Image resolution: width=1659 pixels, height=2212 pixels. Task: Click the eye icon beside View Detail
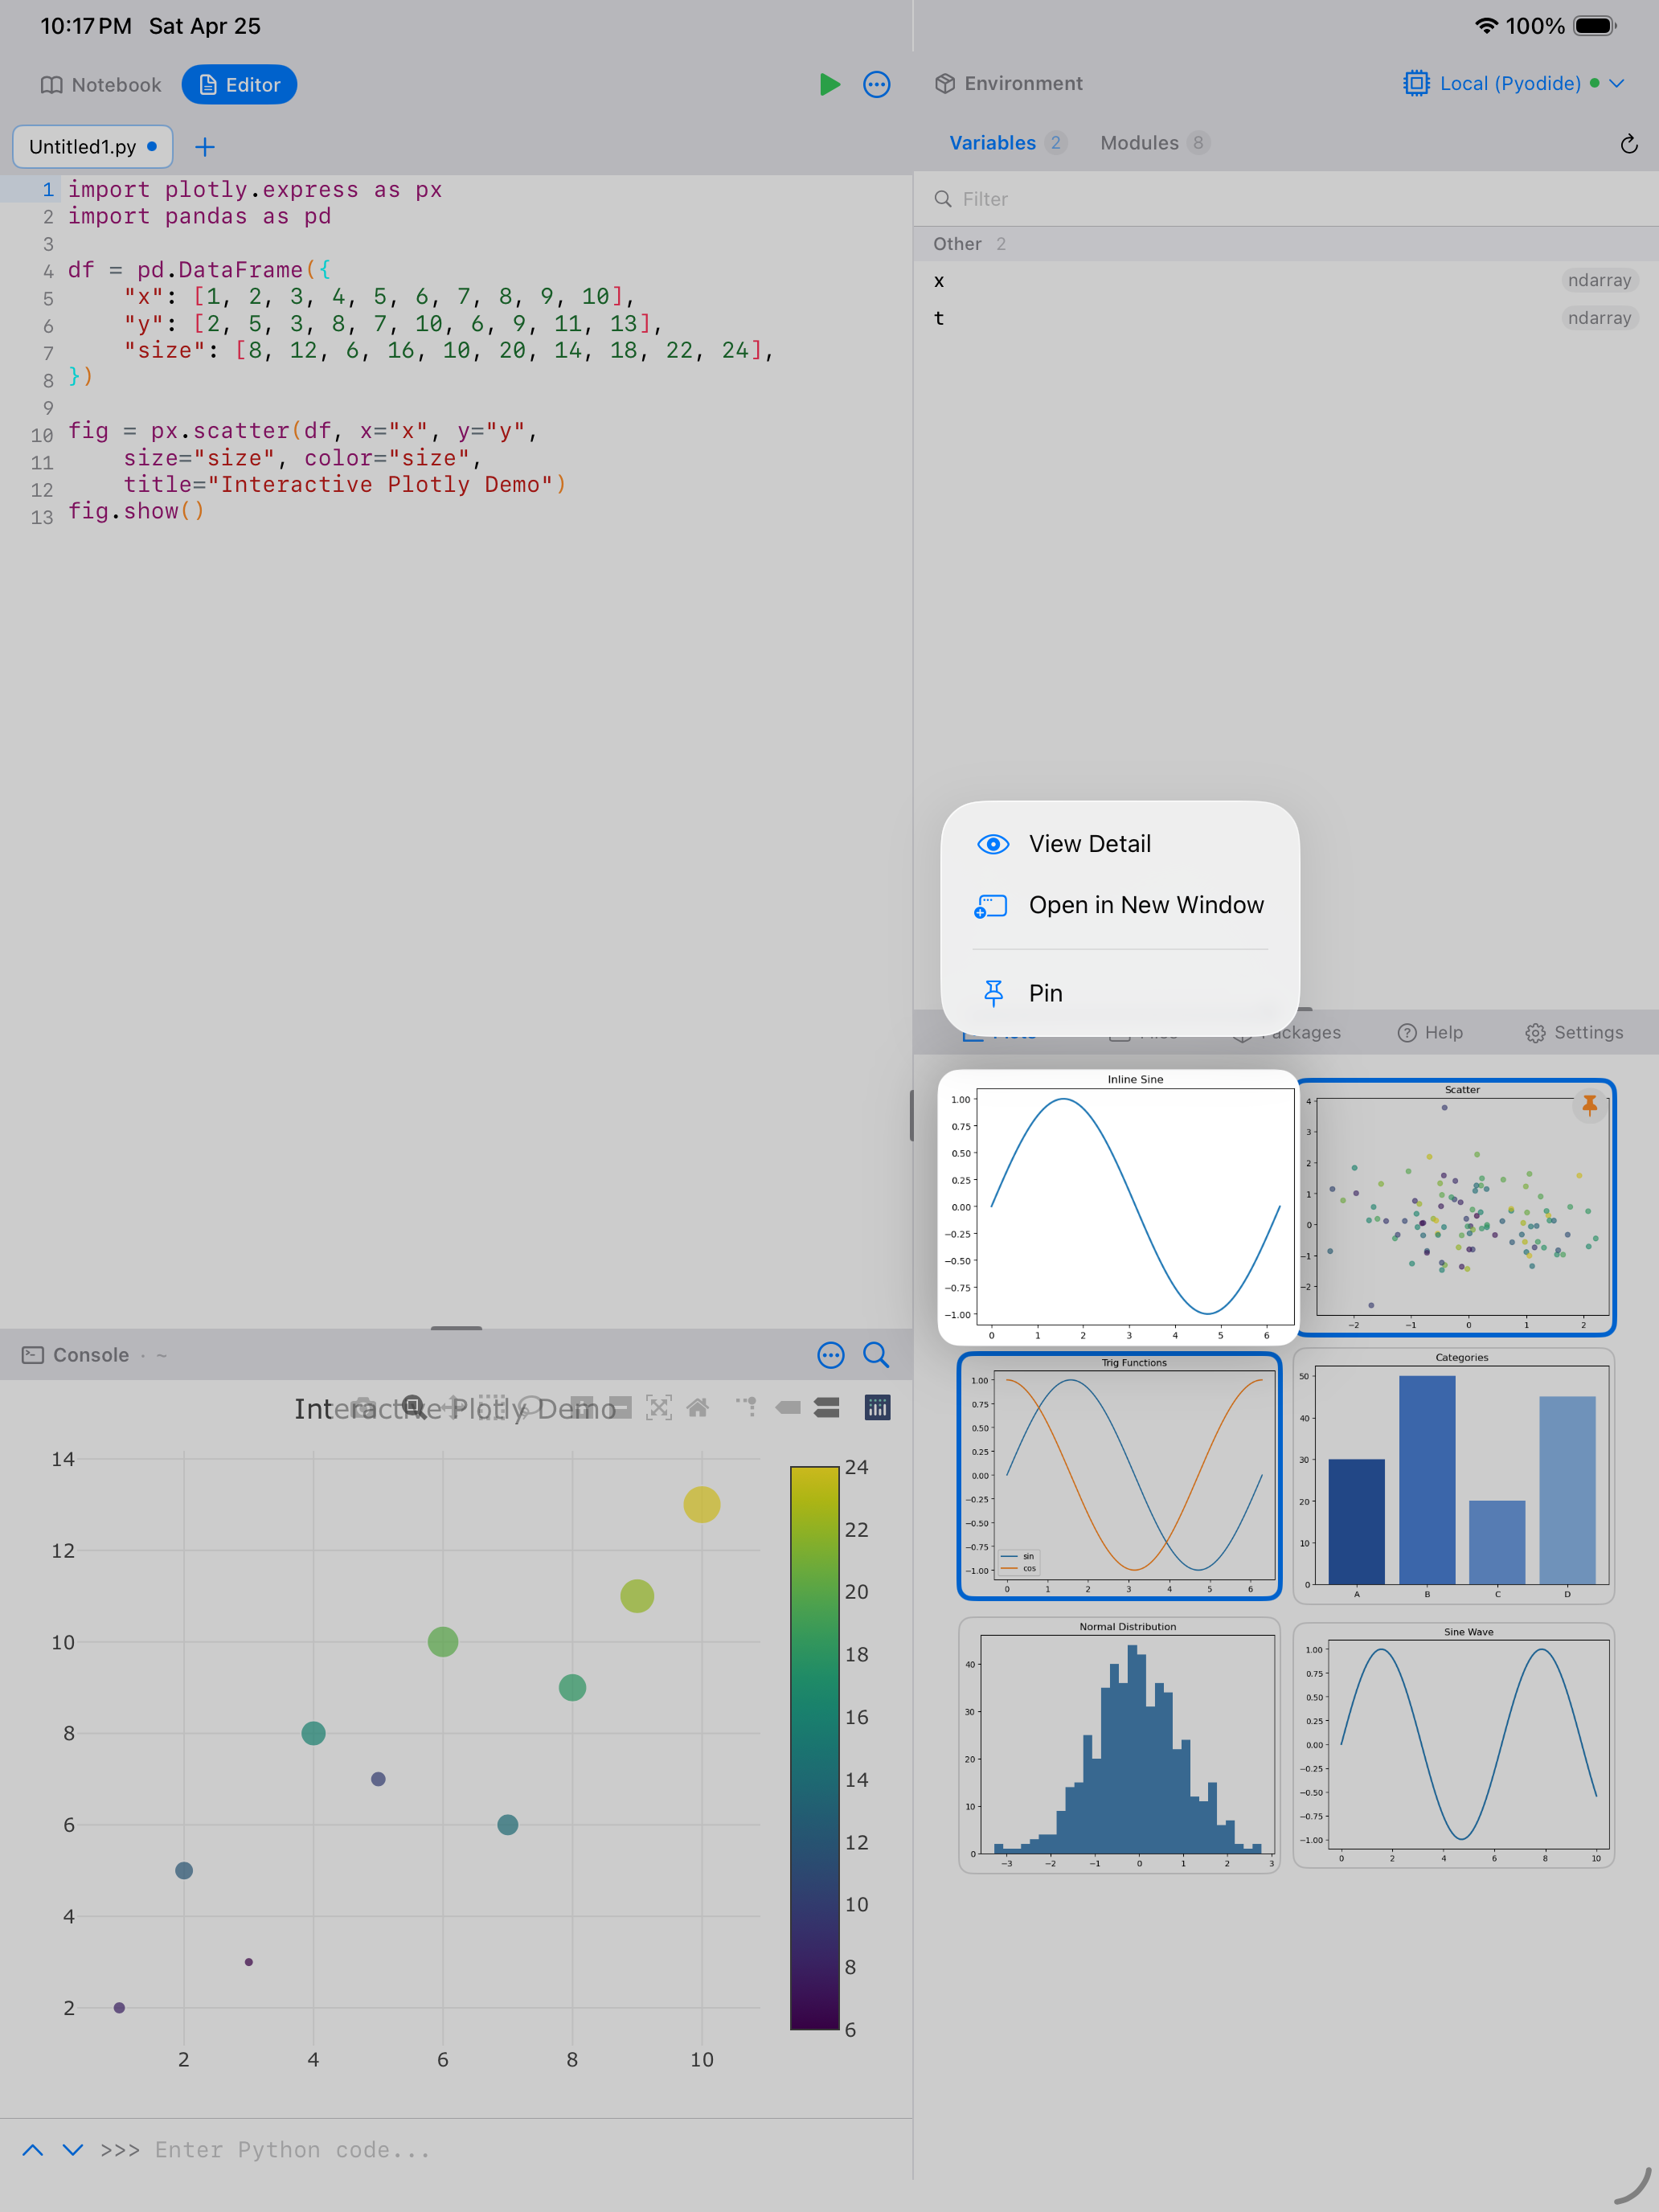[x=992, y=844]
